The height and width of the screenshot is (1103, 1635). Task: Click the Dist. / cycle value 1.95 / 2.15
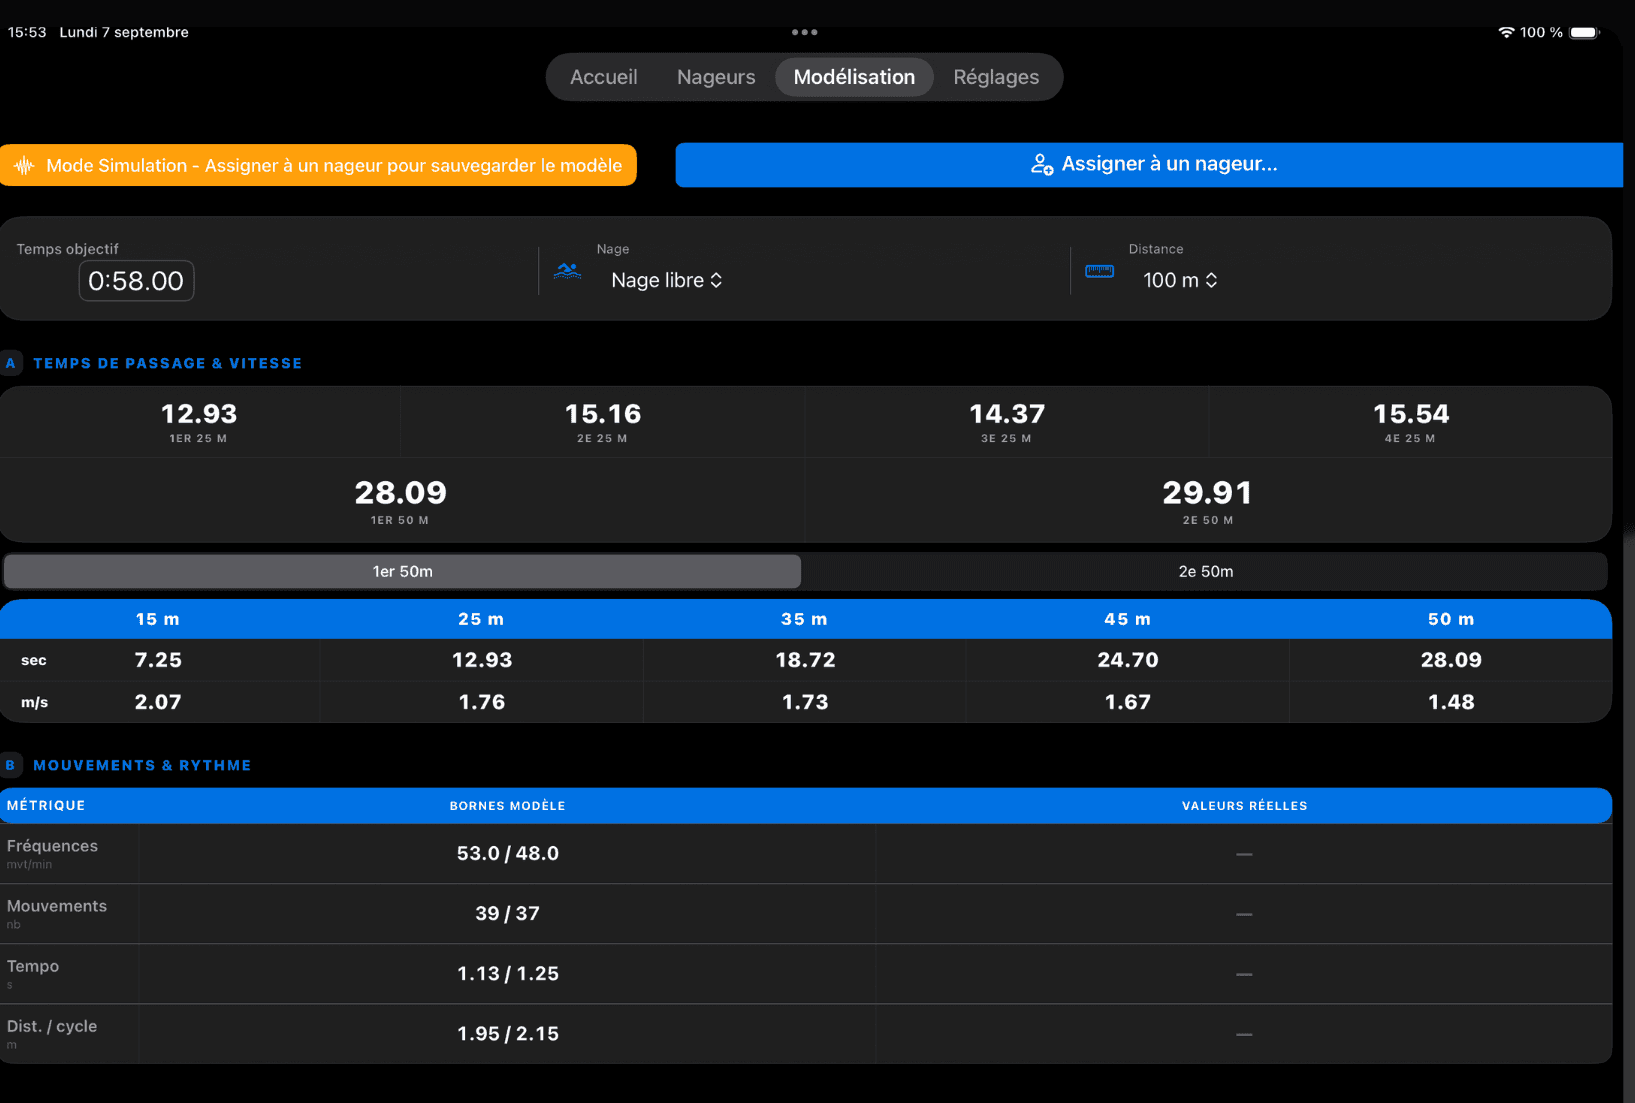click(508, 1034)
